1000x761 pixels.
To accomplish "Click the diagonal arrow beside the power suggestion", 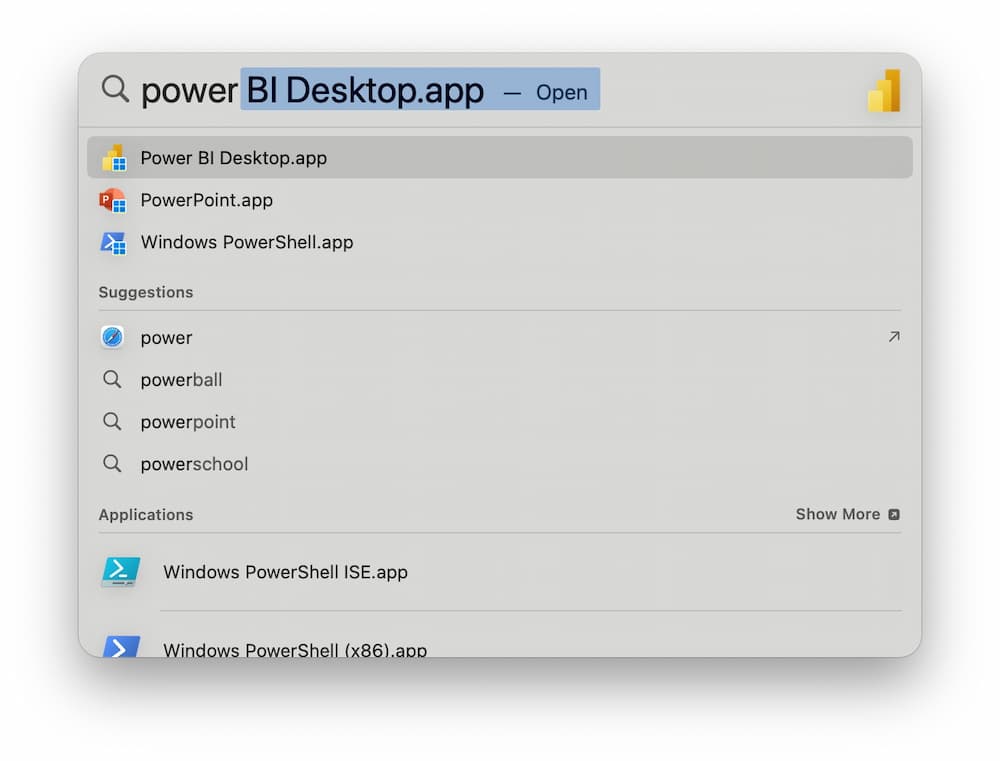I will (x=893, y=337).
